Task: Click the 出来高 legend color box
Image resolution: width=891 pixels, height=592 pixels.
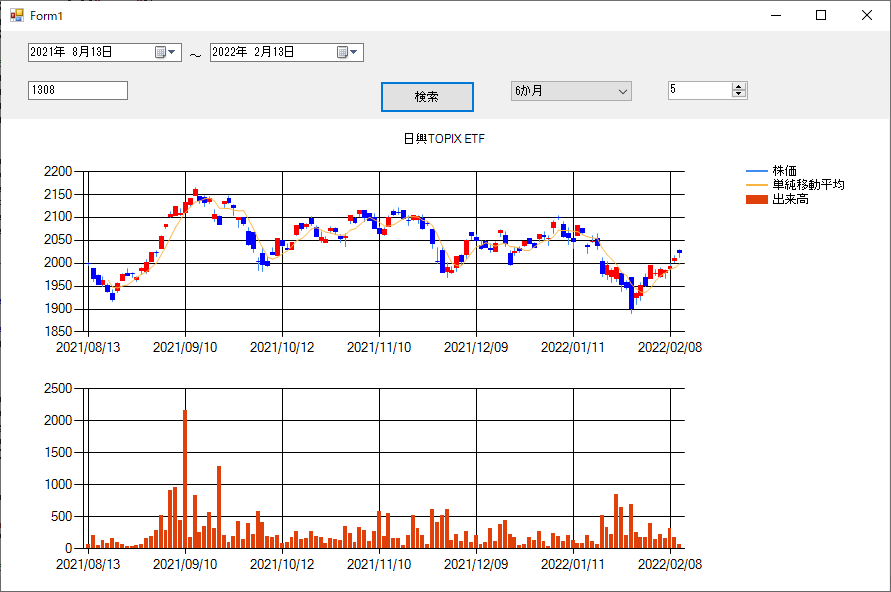Action: [756, 200]
